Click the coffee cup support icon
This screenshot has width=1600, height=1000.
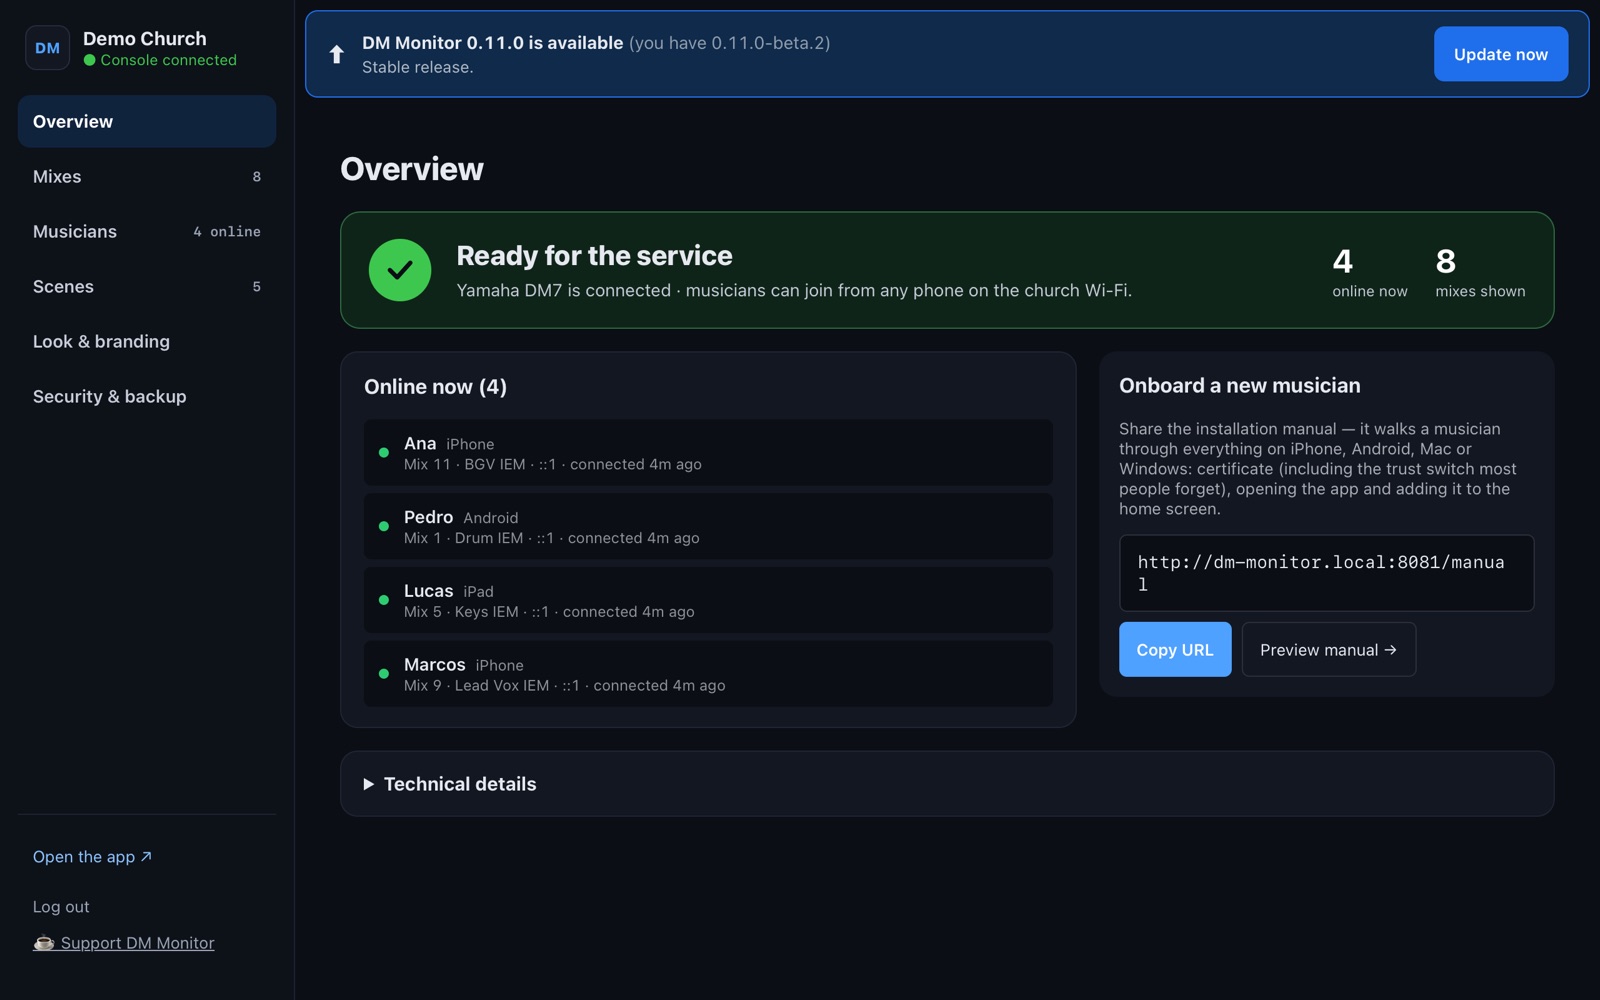pyautogui.click(x=44, y=942)
